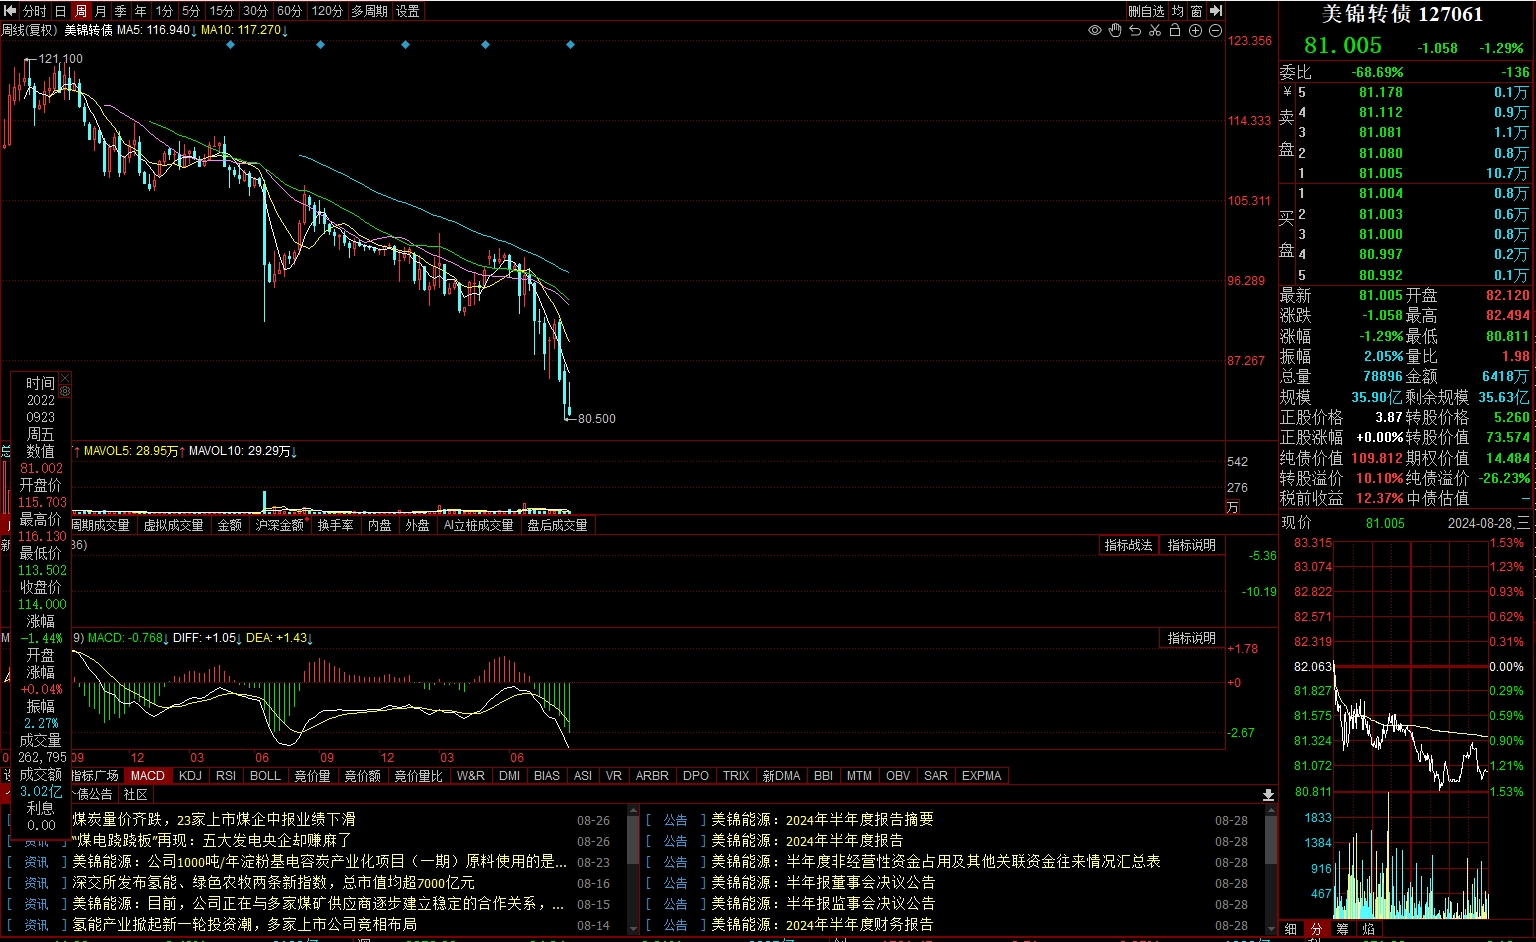The image size is (1536, 942).
Task: Click the undo arrow icon above chart
Action: (x=1135, y=31)
